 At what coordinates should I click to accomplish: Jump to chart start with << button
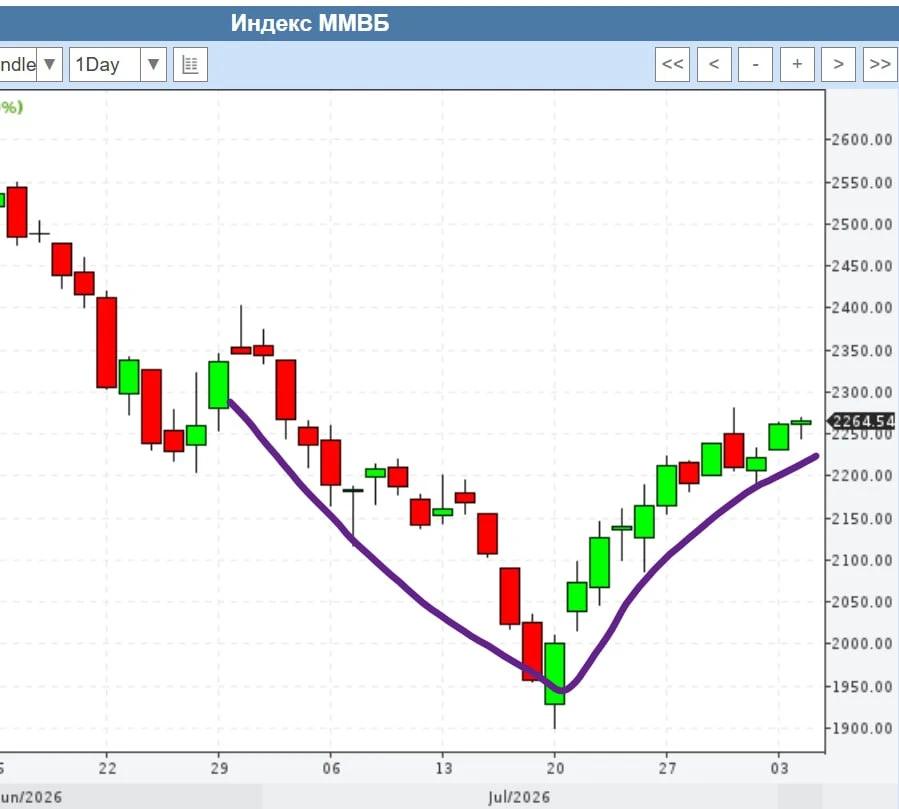(673, 64)
